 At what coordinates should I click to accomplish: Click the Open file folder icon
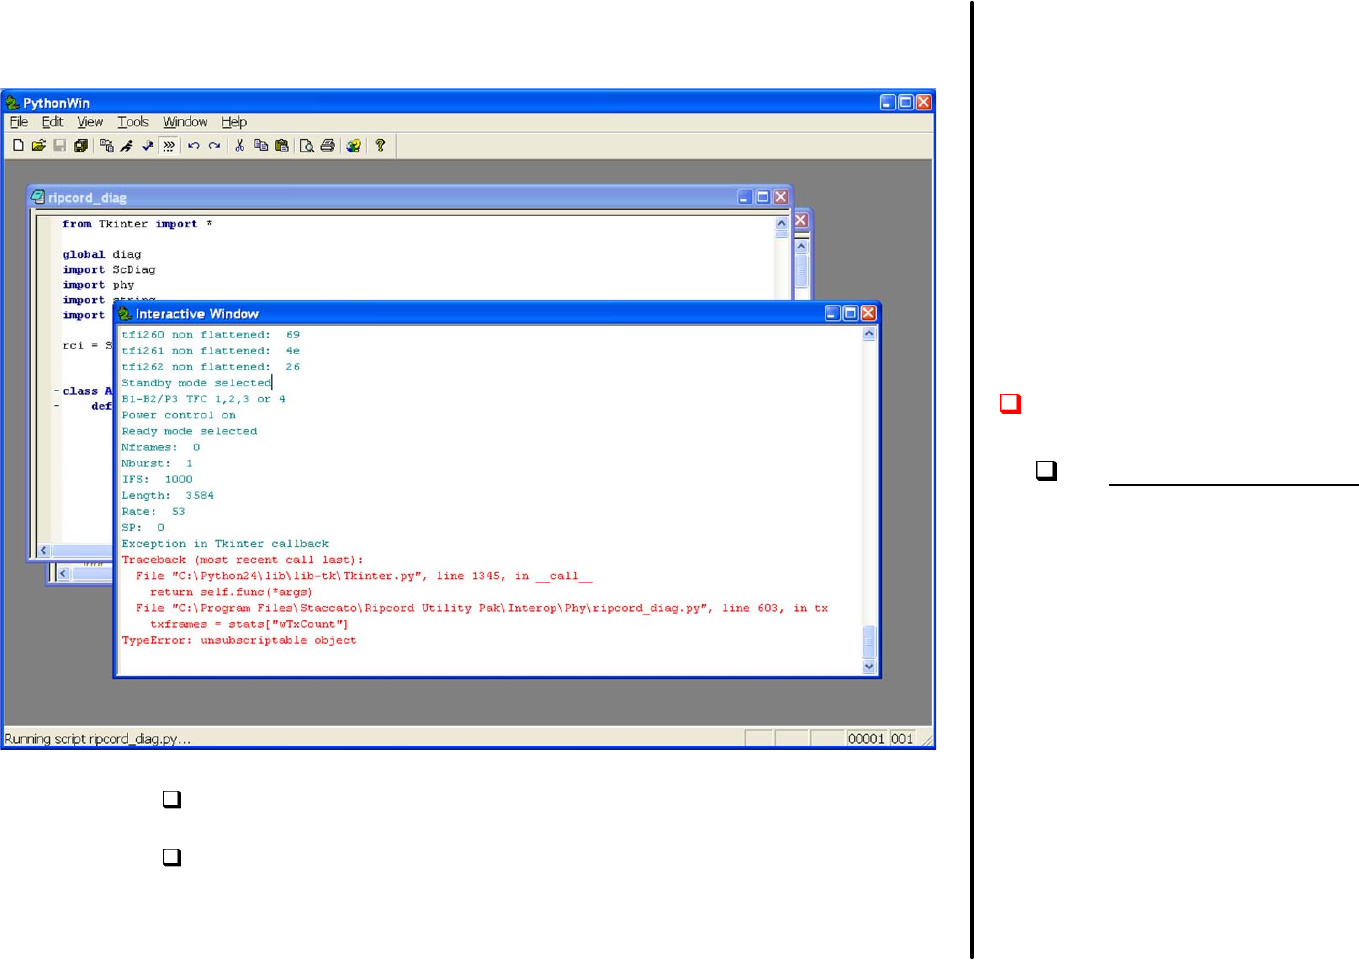click(x=38, y=146)
